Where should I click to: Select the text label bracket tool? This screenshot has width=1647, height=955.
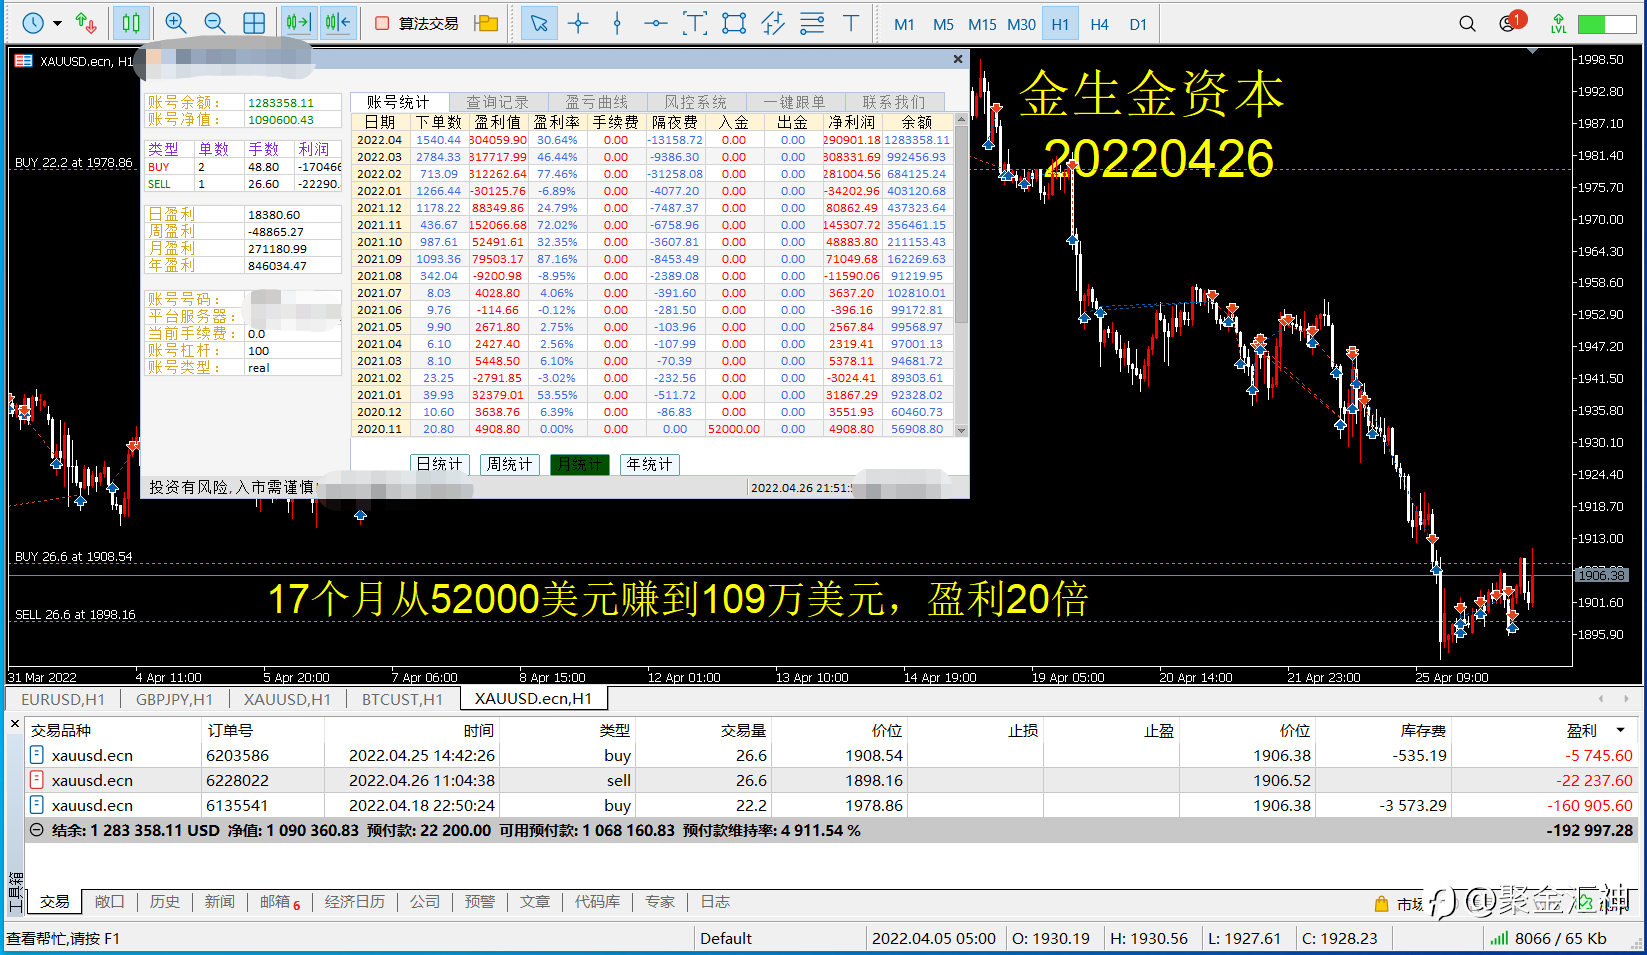[x=695, y=23]
